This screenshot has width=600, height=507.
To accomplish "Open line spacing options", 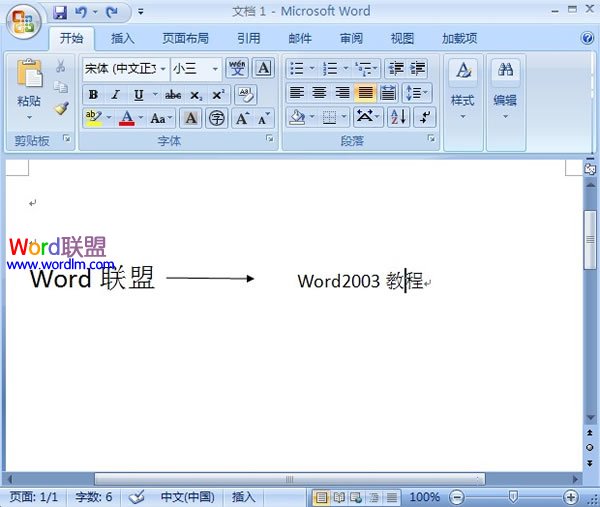I will [x=417, y=93].
